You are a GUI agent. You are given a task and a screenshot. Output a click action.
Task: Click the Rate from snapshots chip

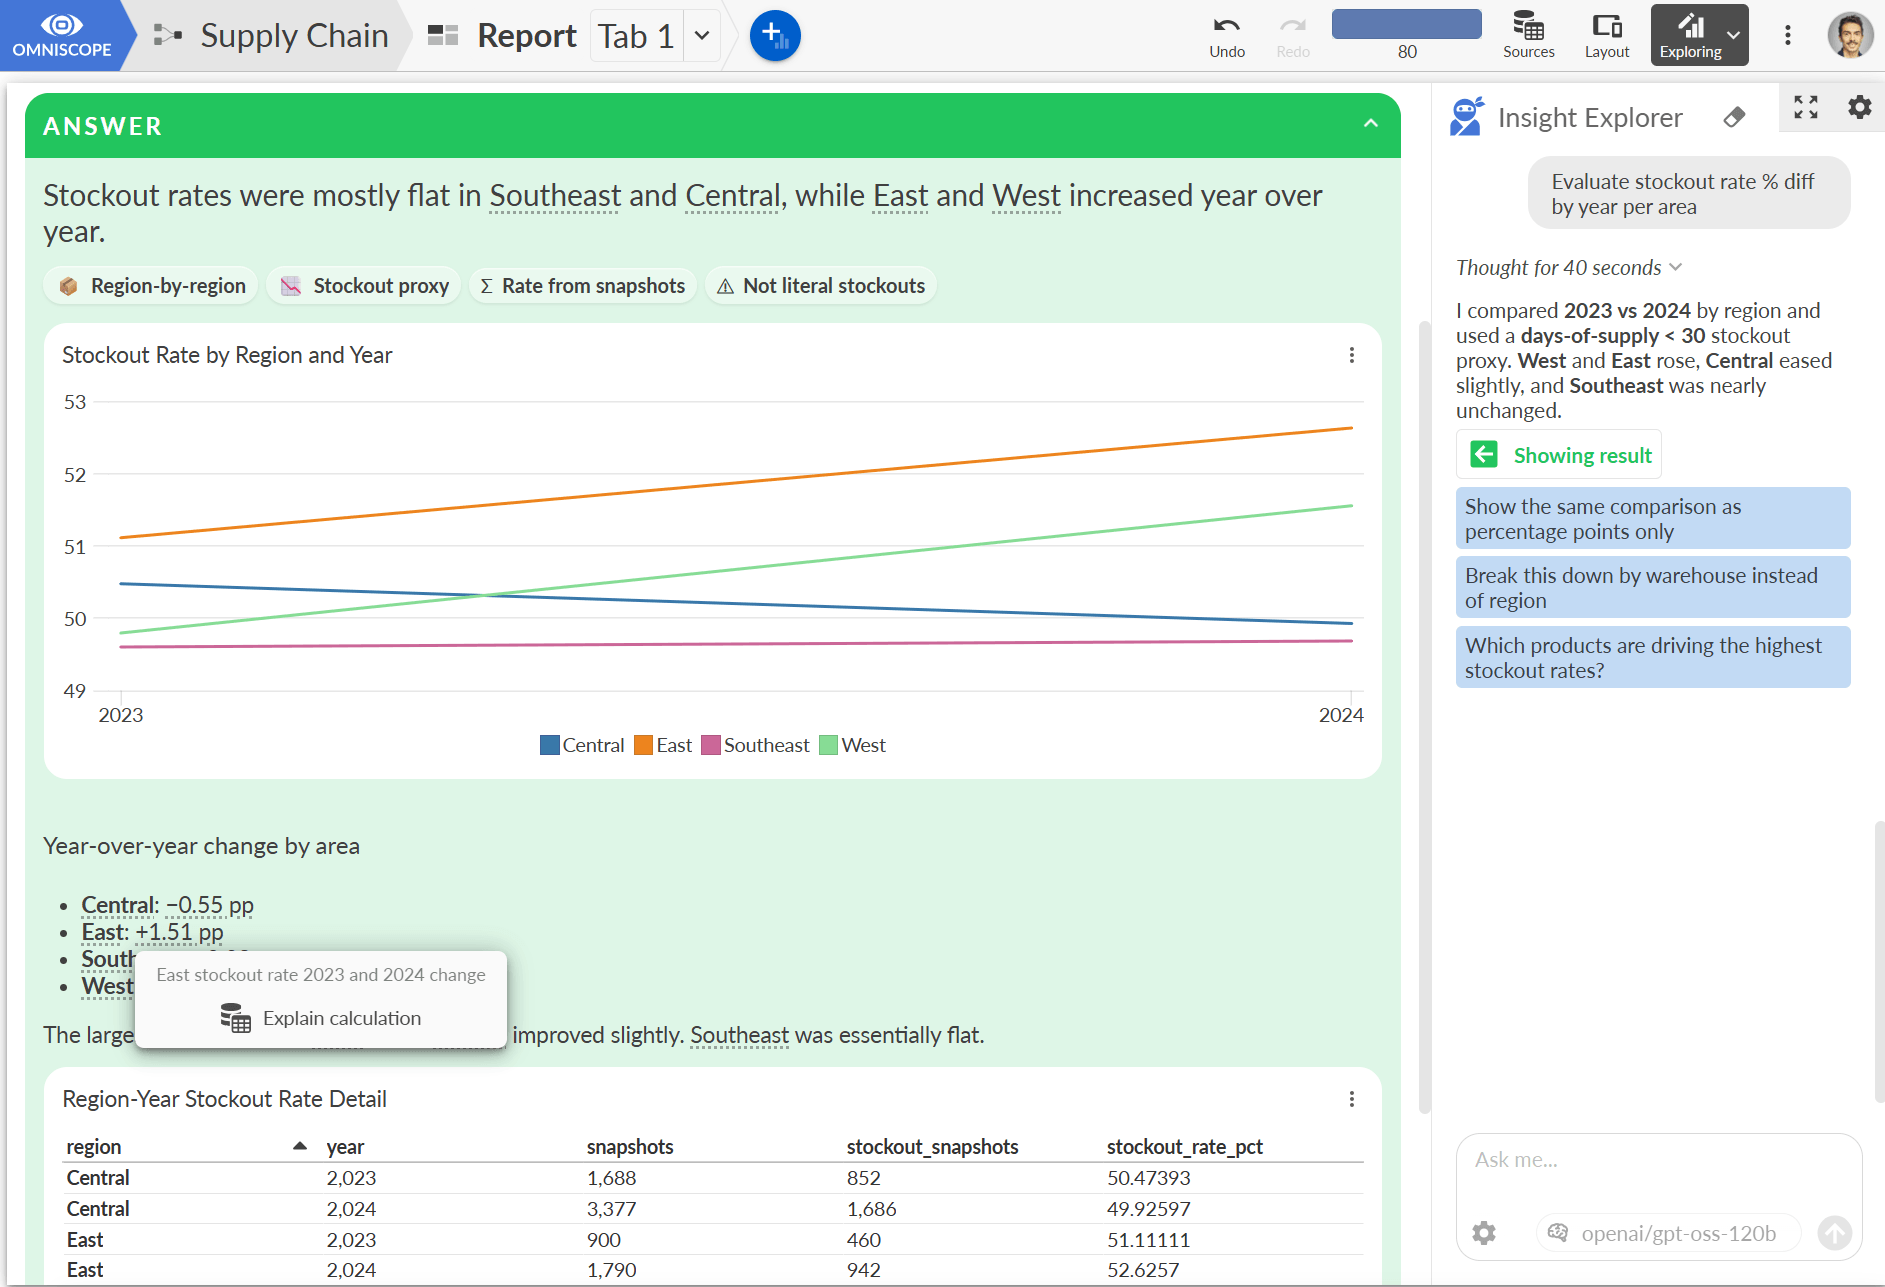583,286
